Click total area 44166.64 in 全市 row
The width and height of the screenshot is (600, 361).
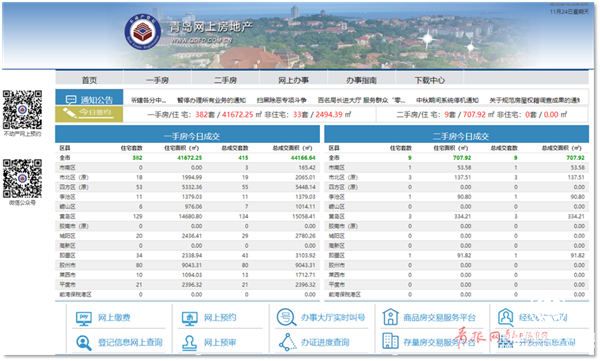point(303,158)
